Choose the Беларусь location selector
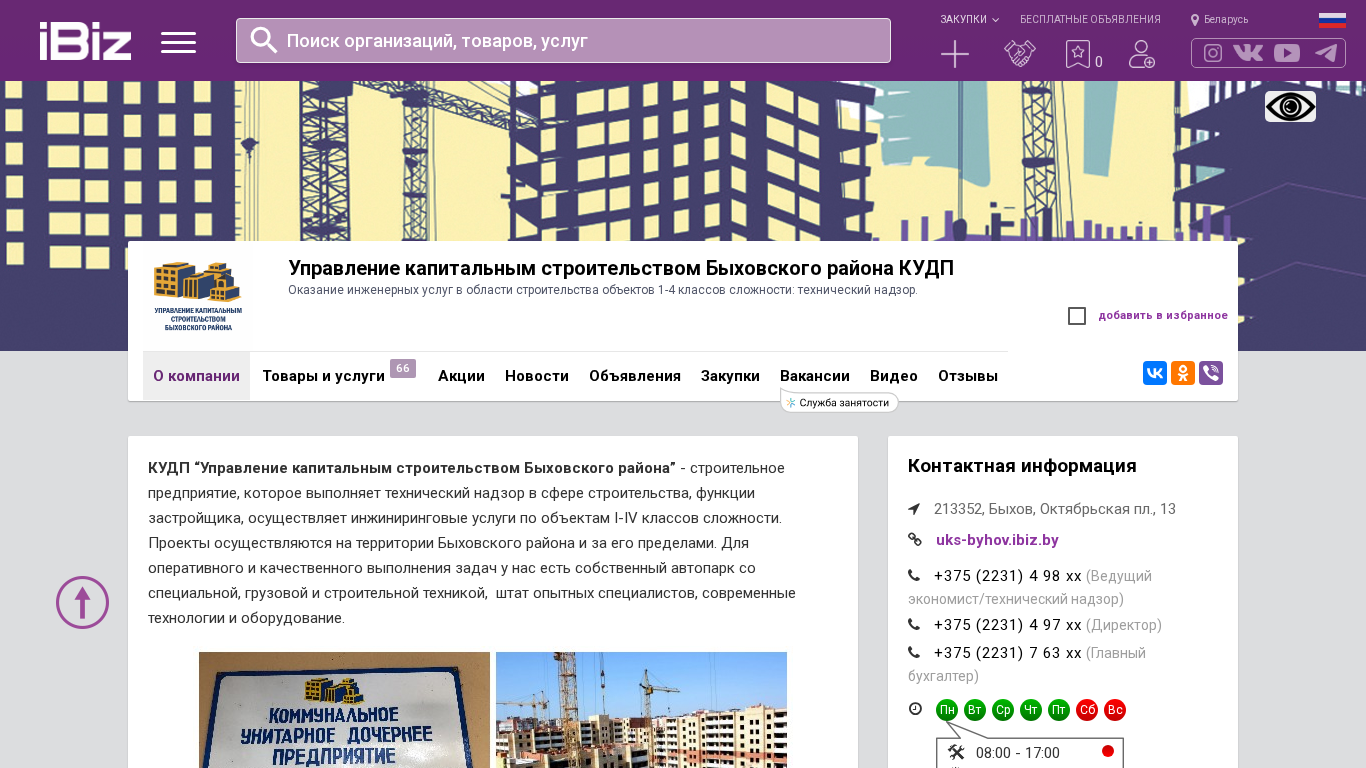This screenshot has height=768, width=1366. 1219,19
